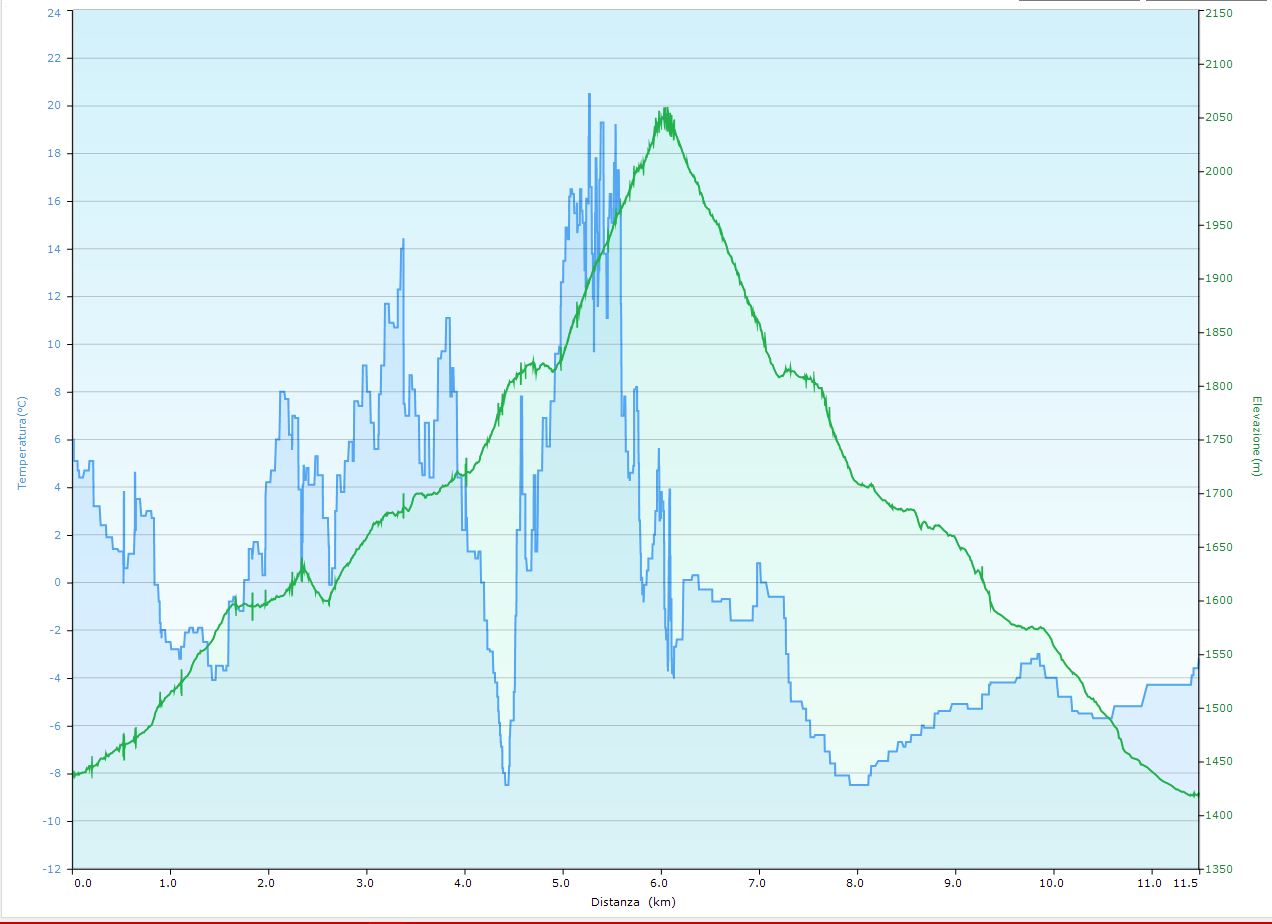1272x924 pixels.
Task: Click the 11.5 distance tick label
Action: (1185, 883)
